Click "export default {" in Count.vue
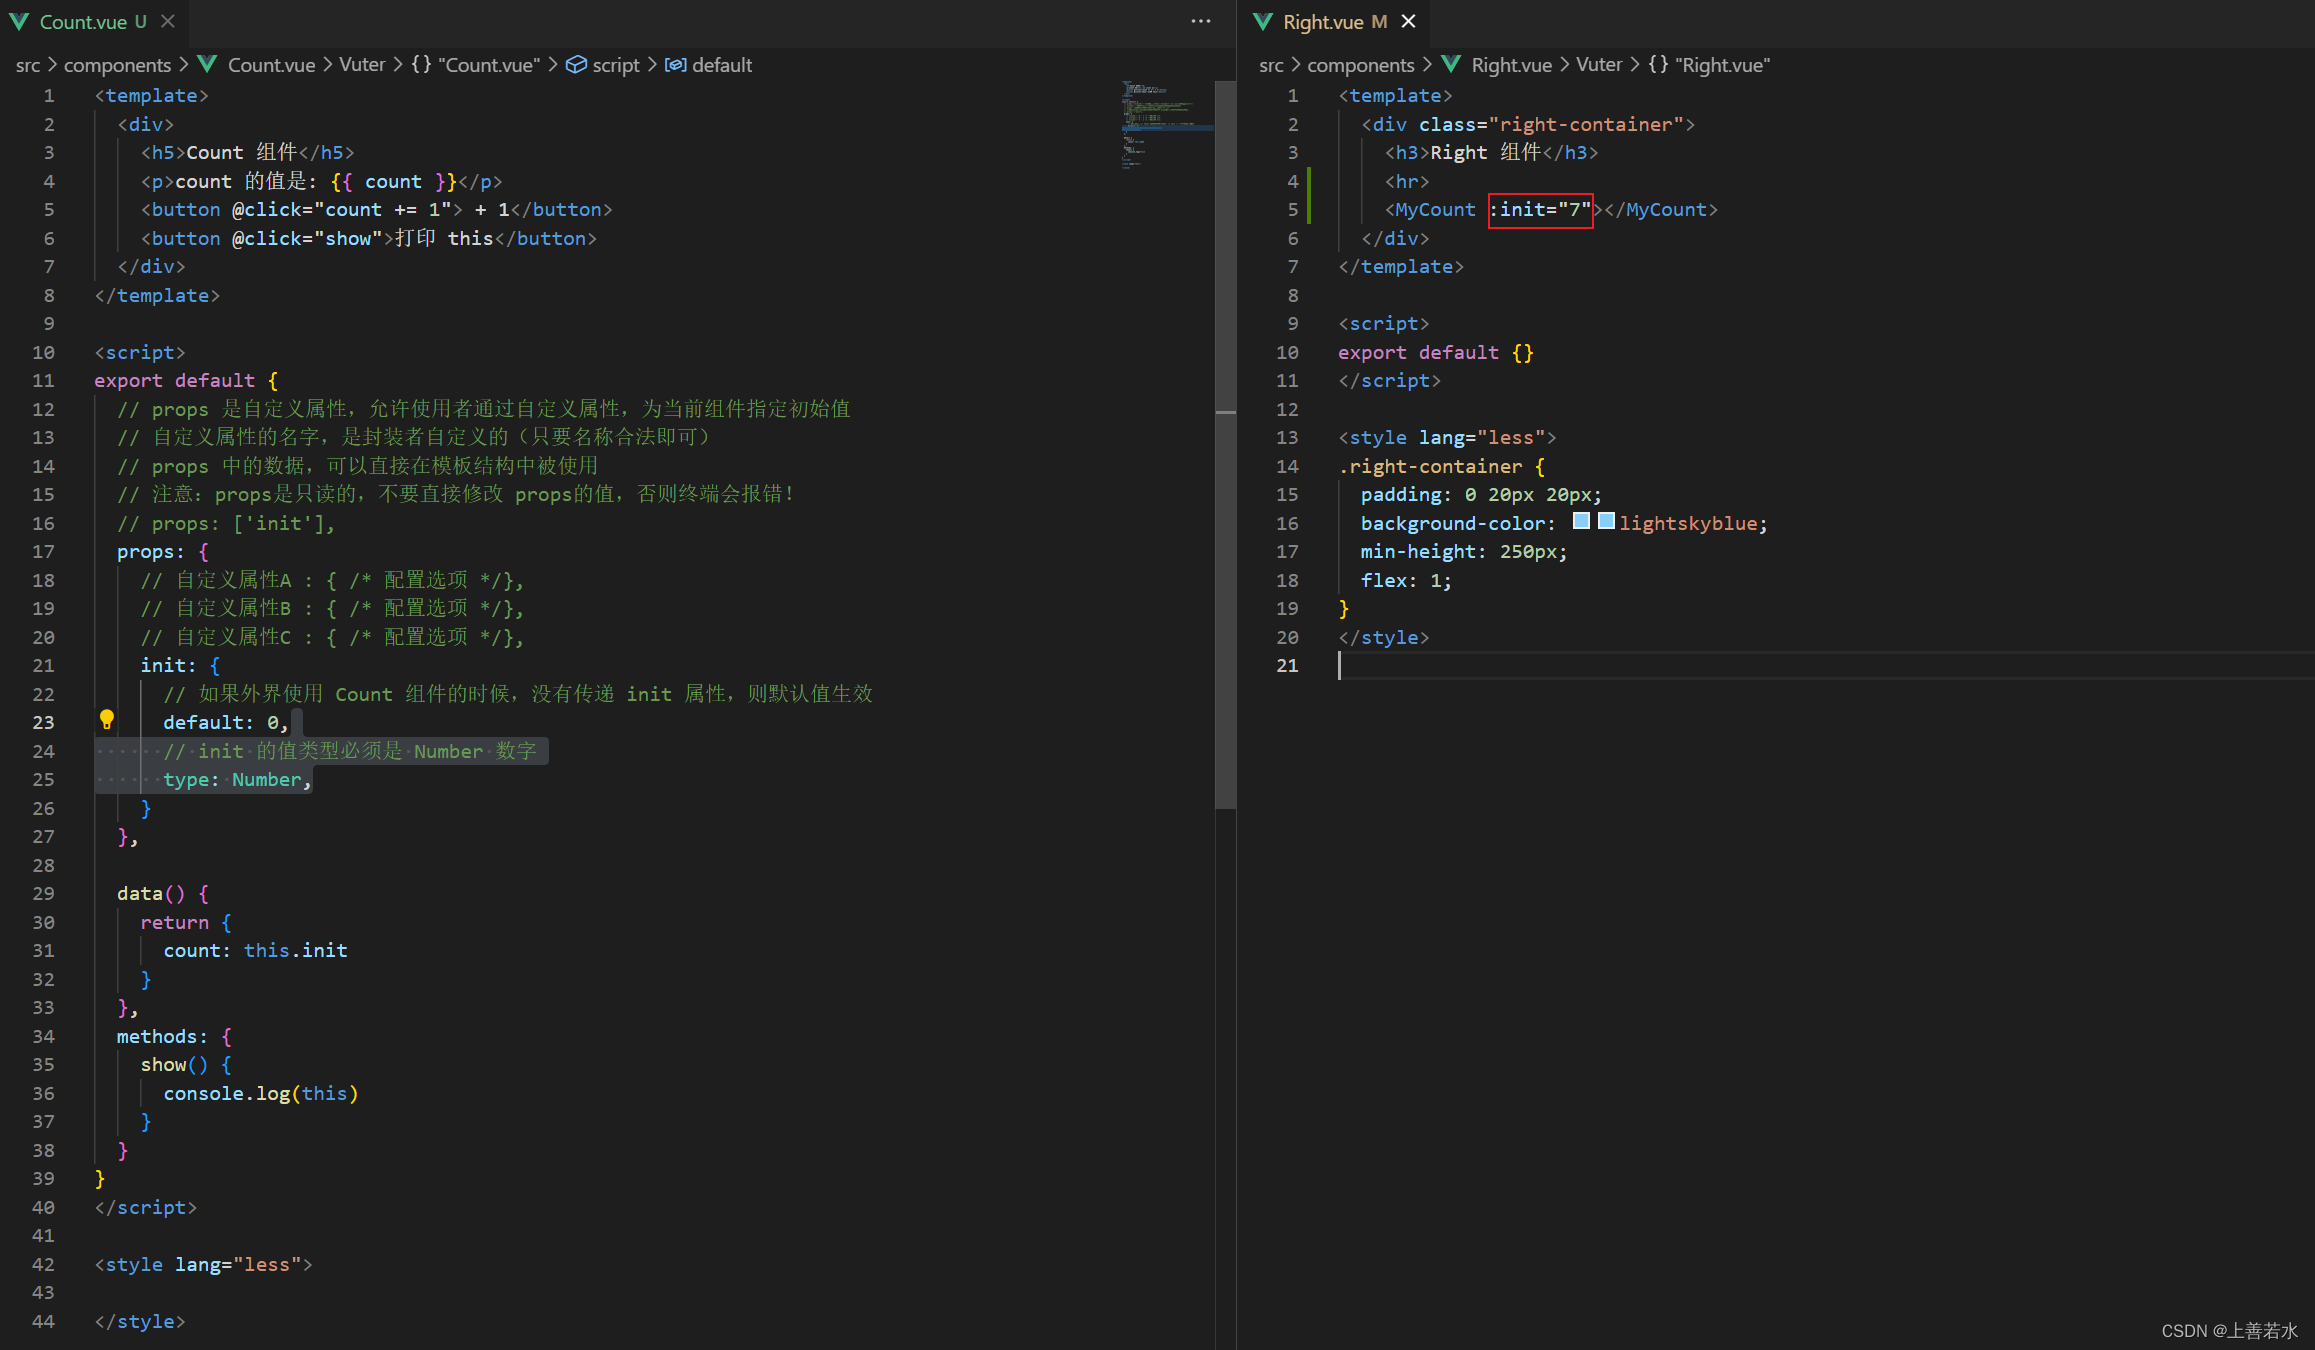This screenshot has height=1350, width=2315. [187, 380]
